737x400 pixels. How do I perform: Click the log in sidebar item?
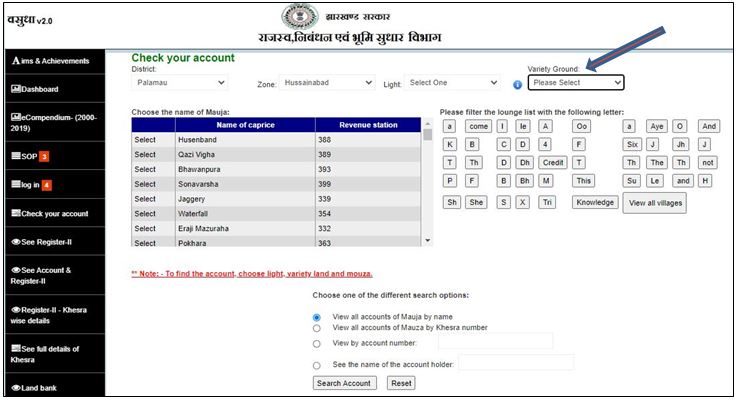coord(30,185)
